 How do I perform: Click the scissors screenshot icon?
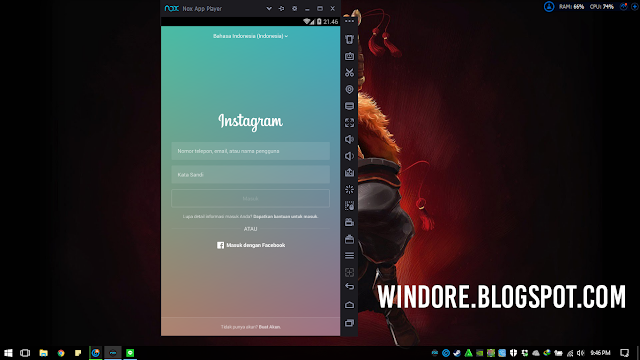349,73
